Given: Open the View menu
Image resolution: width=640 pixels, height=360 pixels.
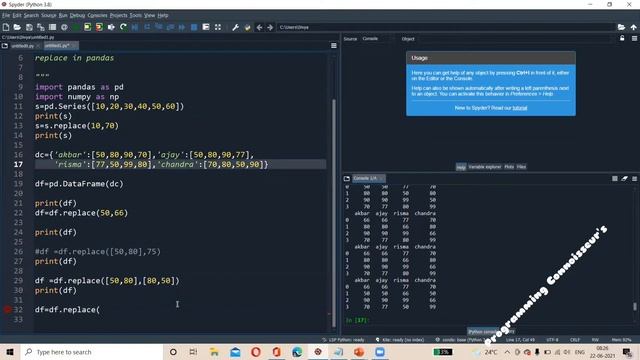Looking at the screenshot, I should click(x=149, y=15).
